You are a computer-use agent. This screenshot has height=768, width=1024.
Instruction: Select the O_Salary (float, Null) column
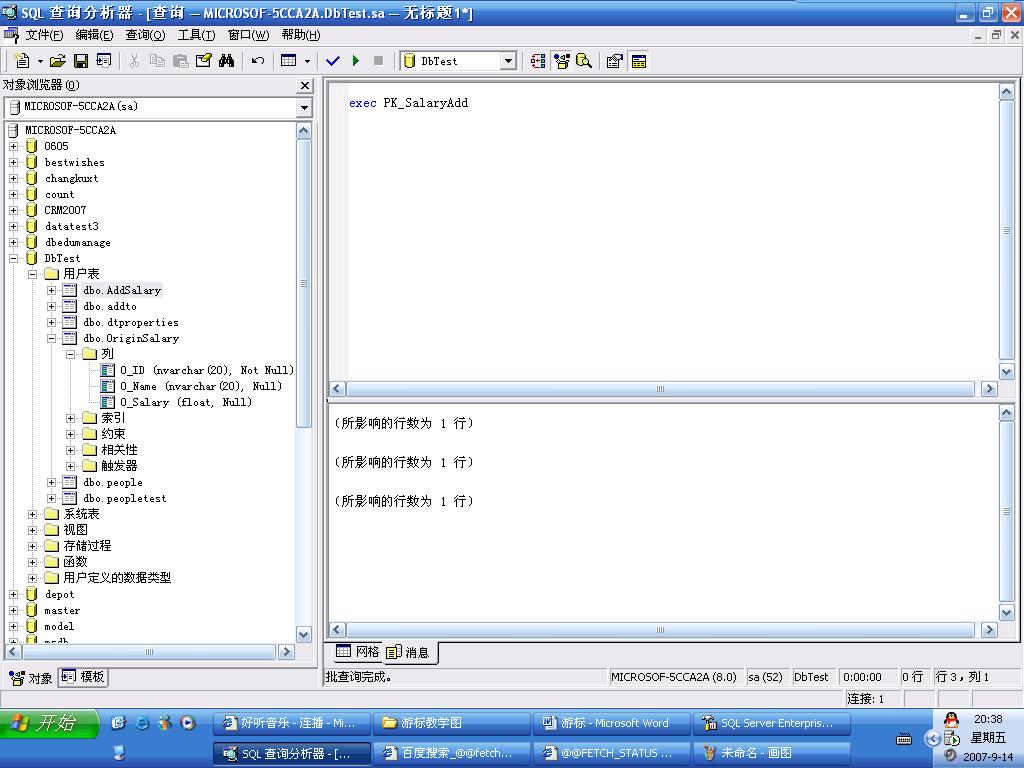pos(185,402)
